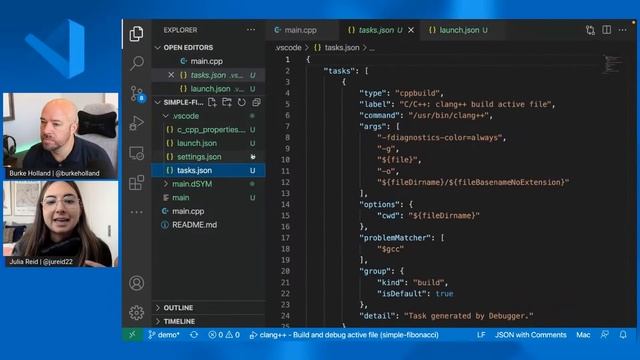Open Source Control view in activity bar
This screenshot has width=640, height=360.
pos(137,93)
